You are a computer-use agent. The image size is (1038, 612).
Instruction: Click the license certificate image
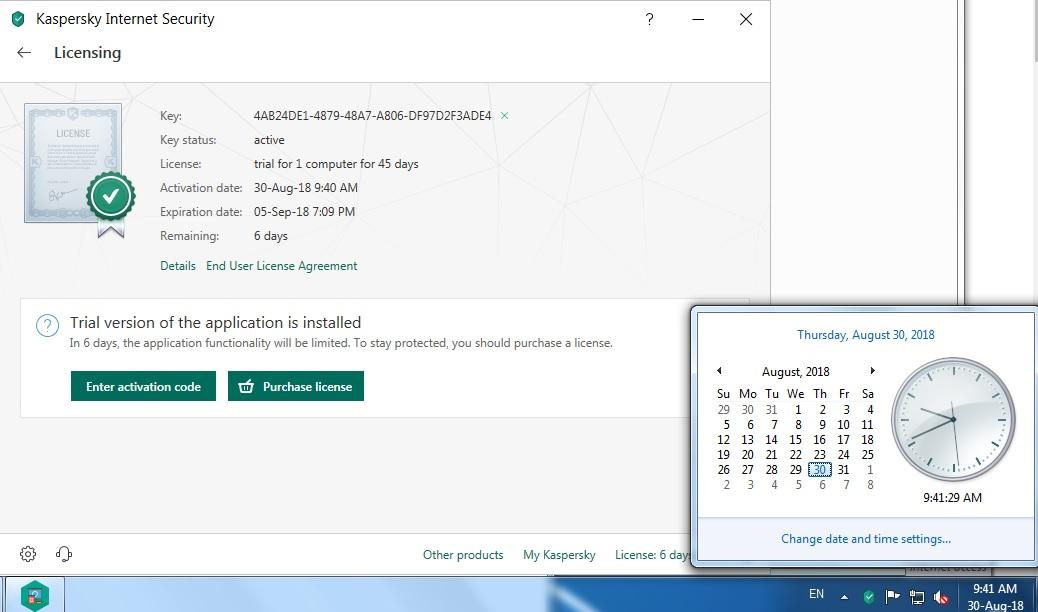point(79,170)
